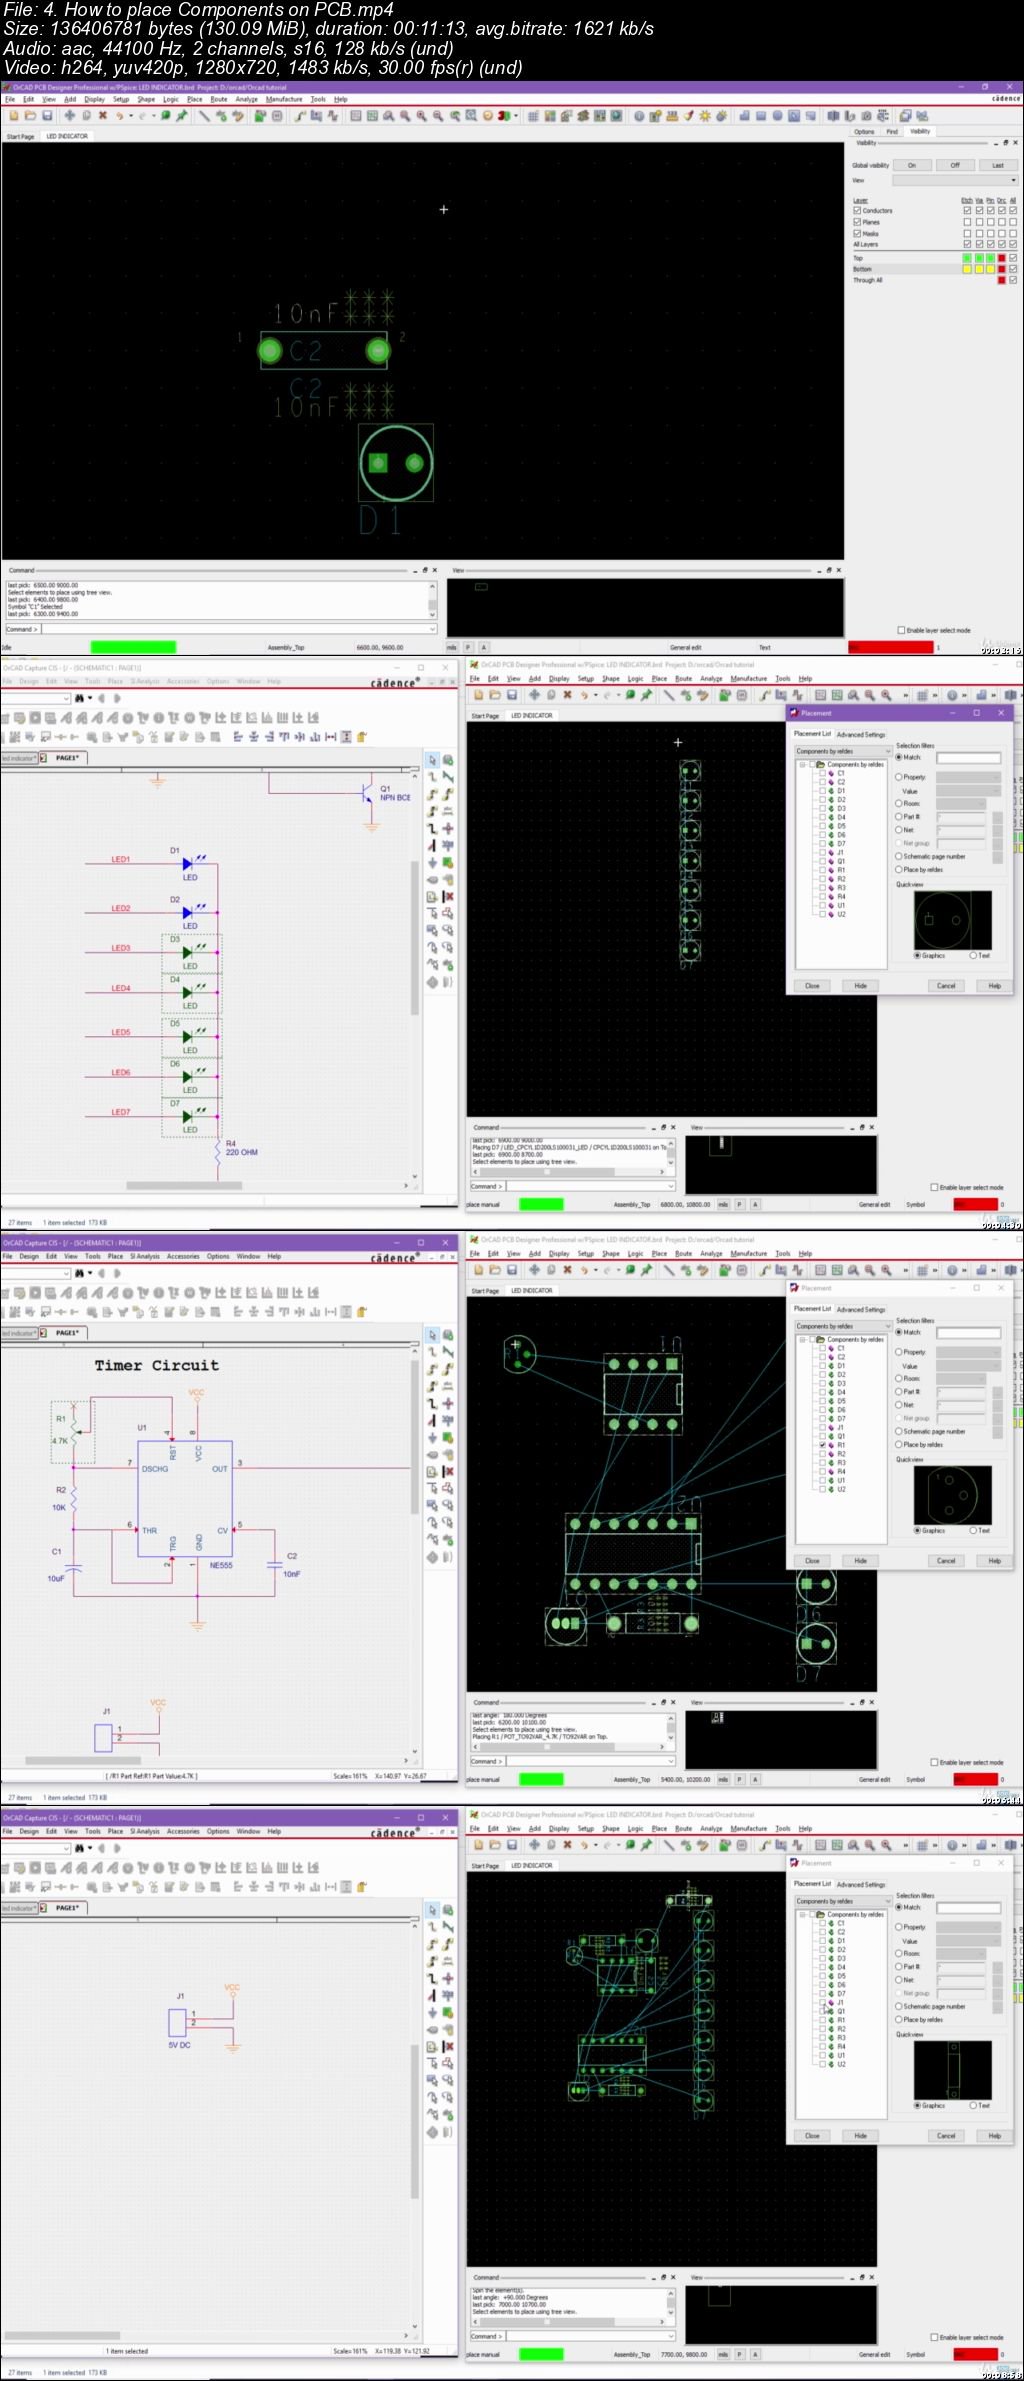Open the Manufacture menu in the top frame
The image size is (1024, 2381).
click(284, 99)
